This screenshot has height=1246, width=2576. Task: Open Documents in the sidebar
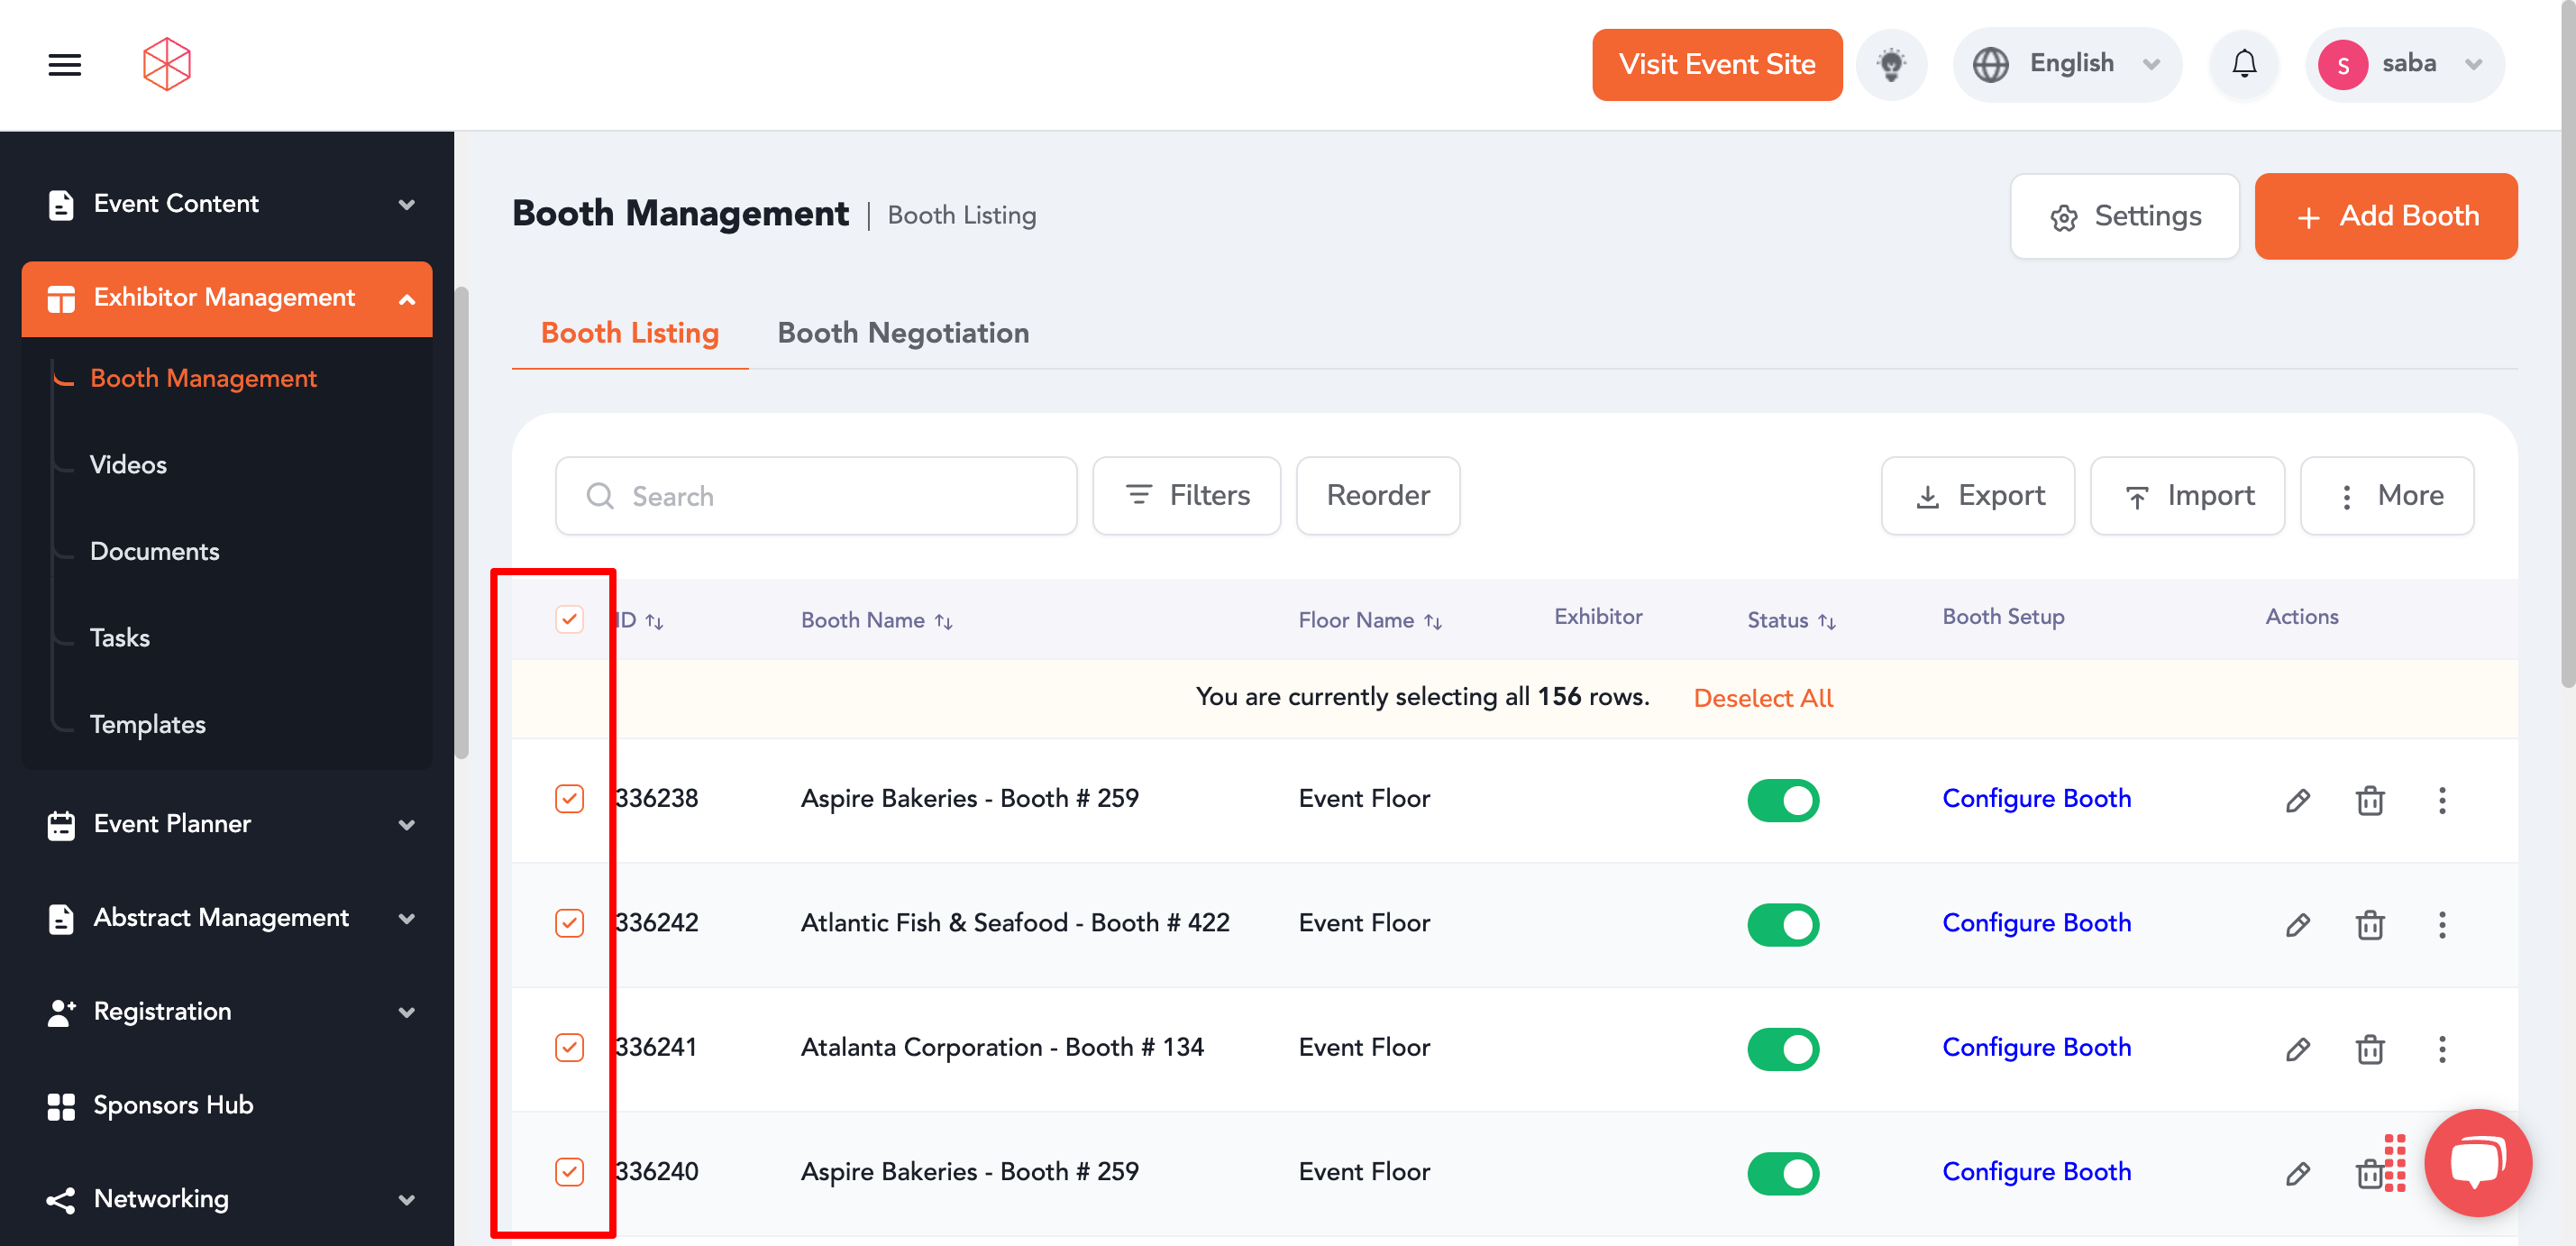(x=154, y=551)
